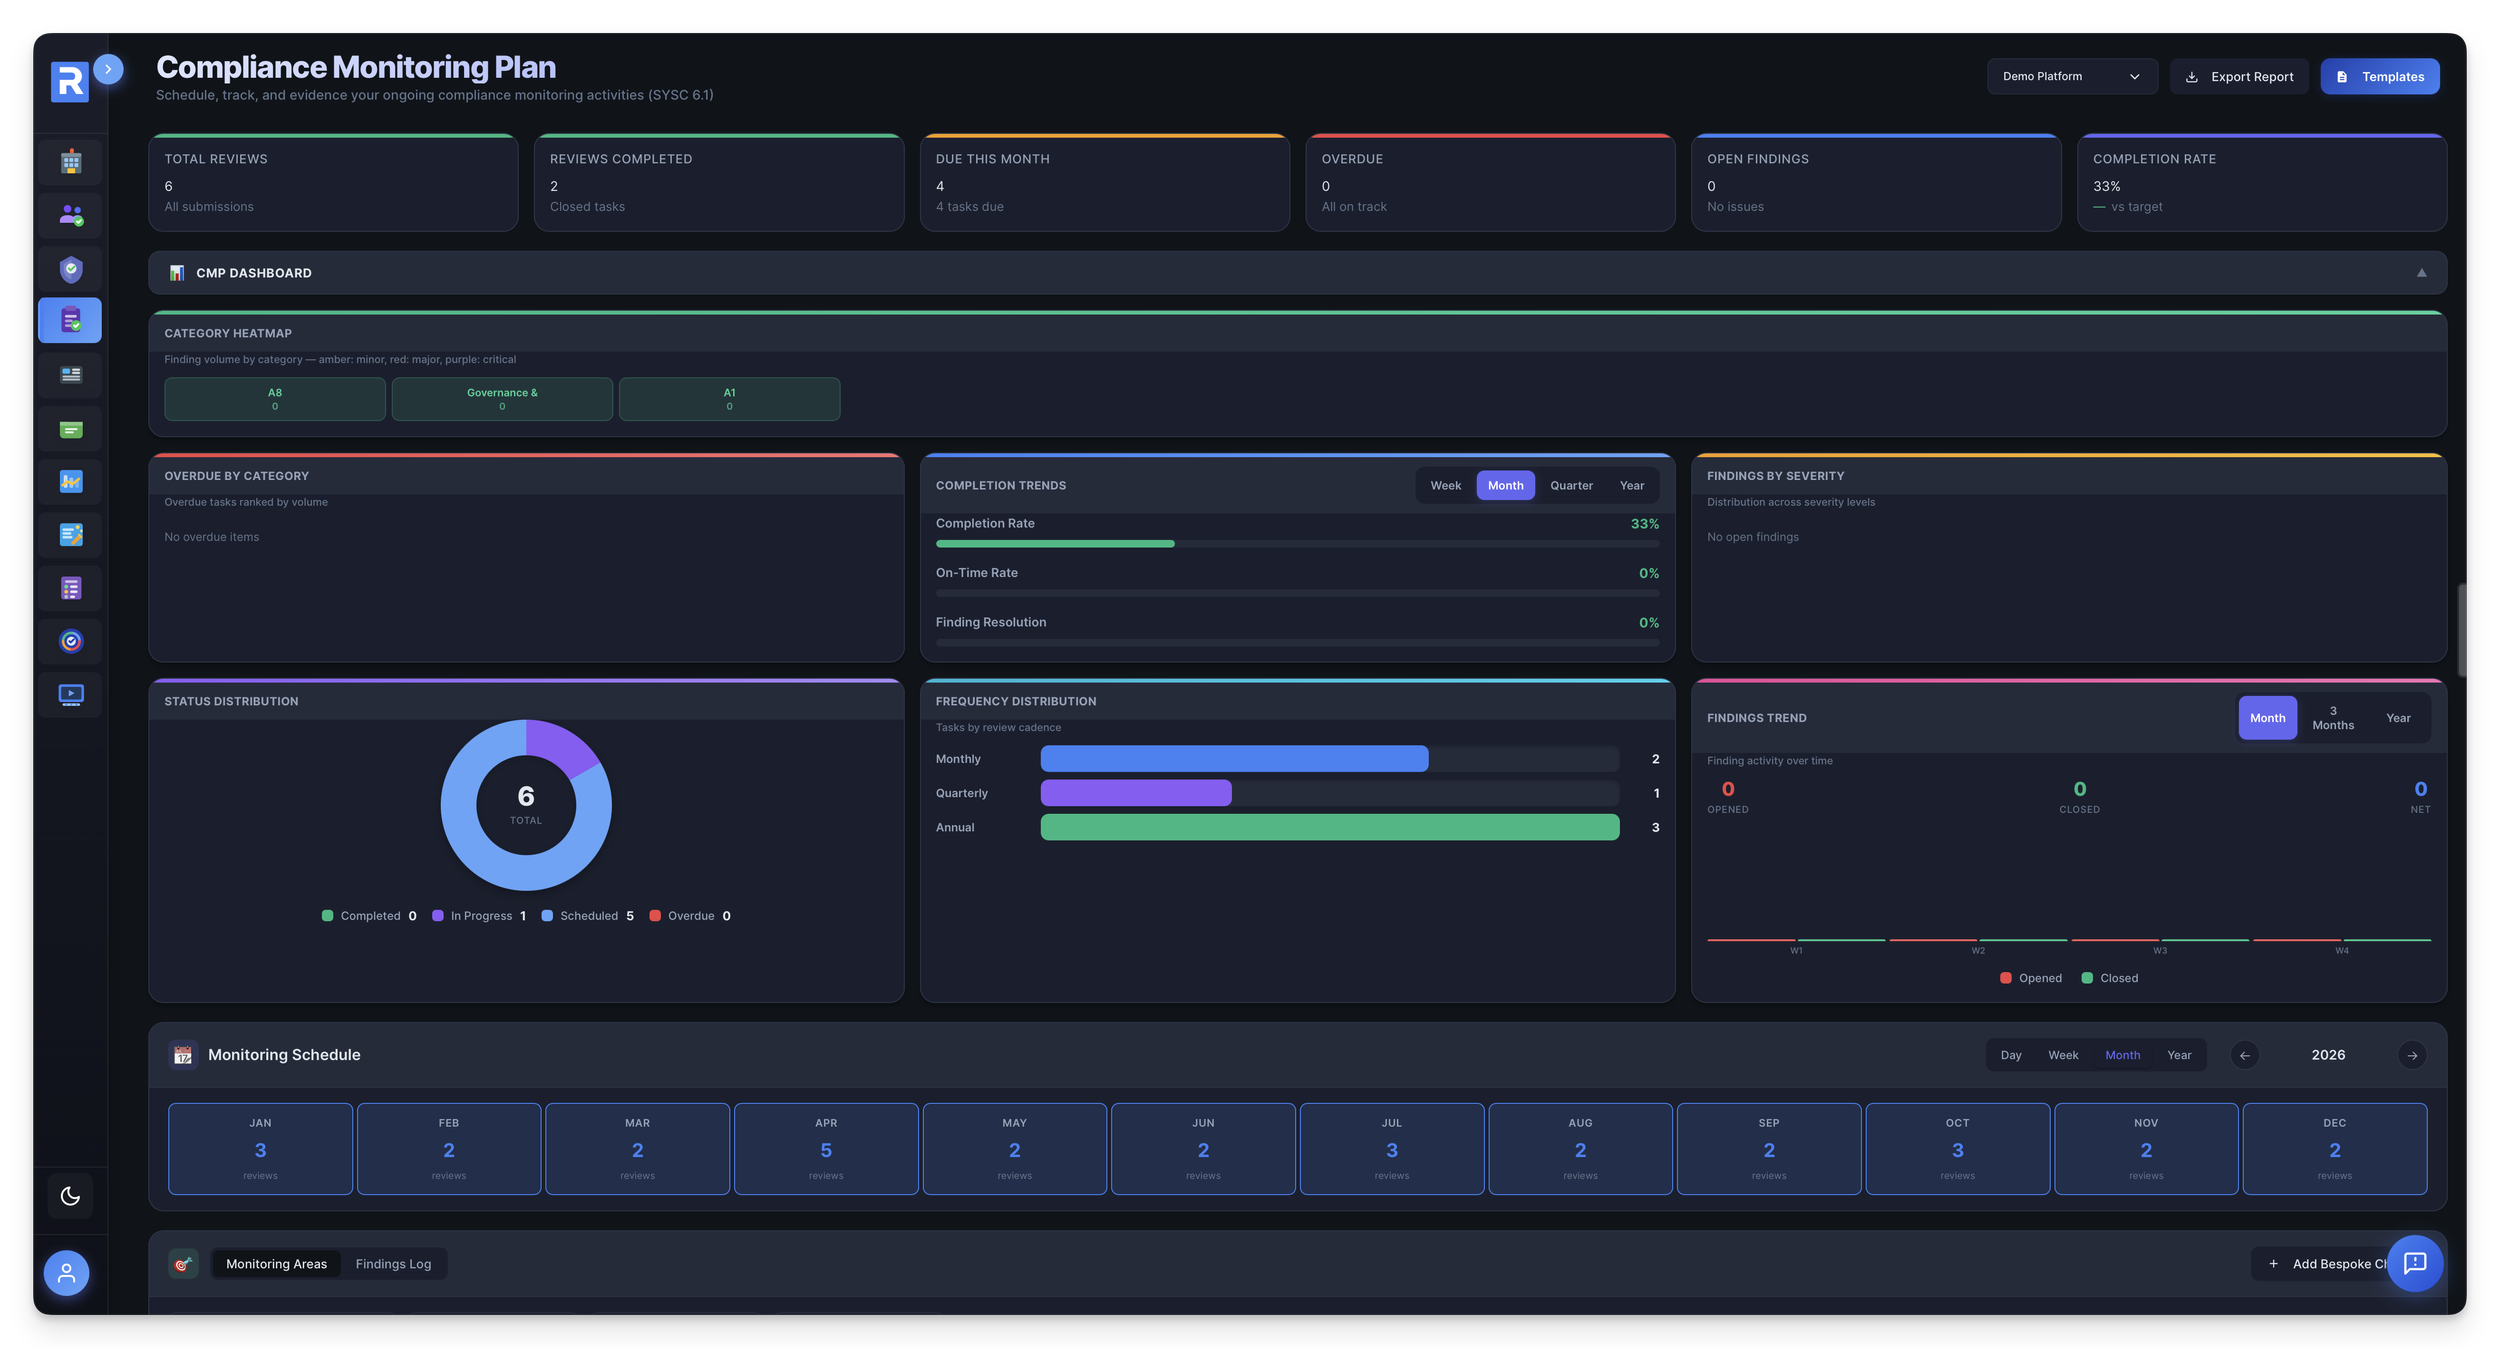Open the video screen sidebar icon

click(x=70, y=695)
